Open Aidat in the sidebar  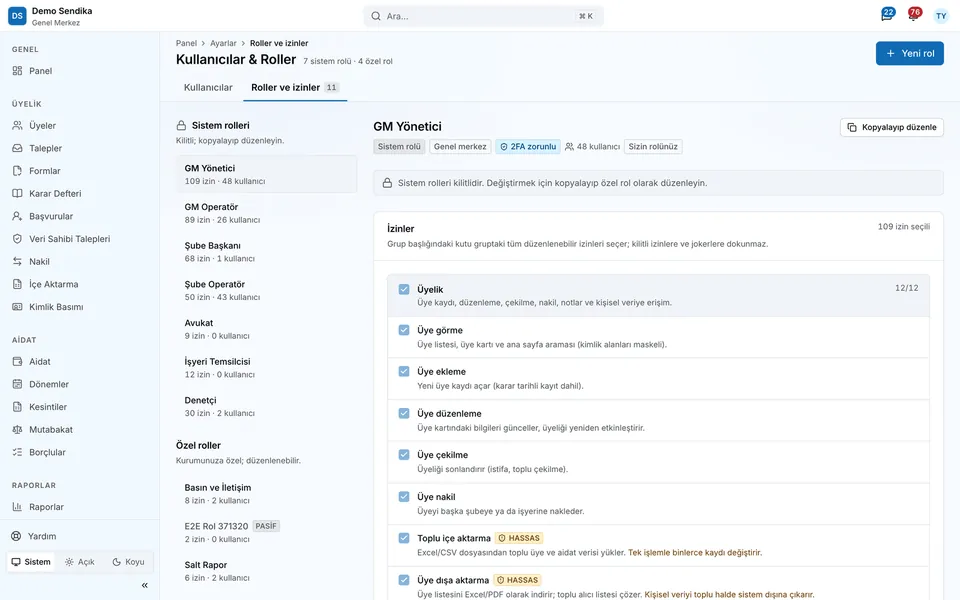80,362
